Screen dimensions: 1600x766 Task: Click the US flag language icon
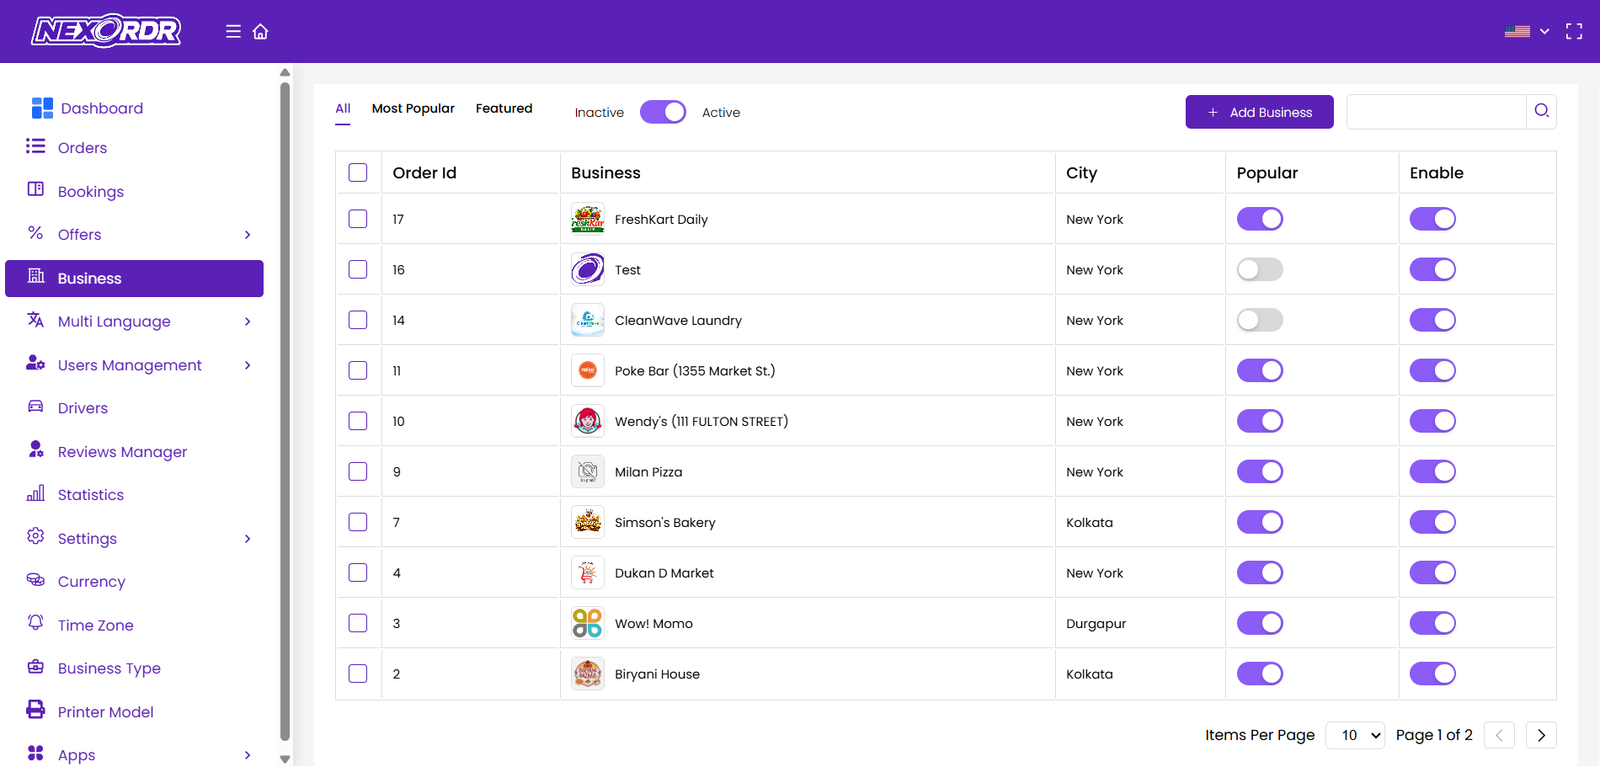click(x=1517, y=31)
